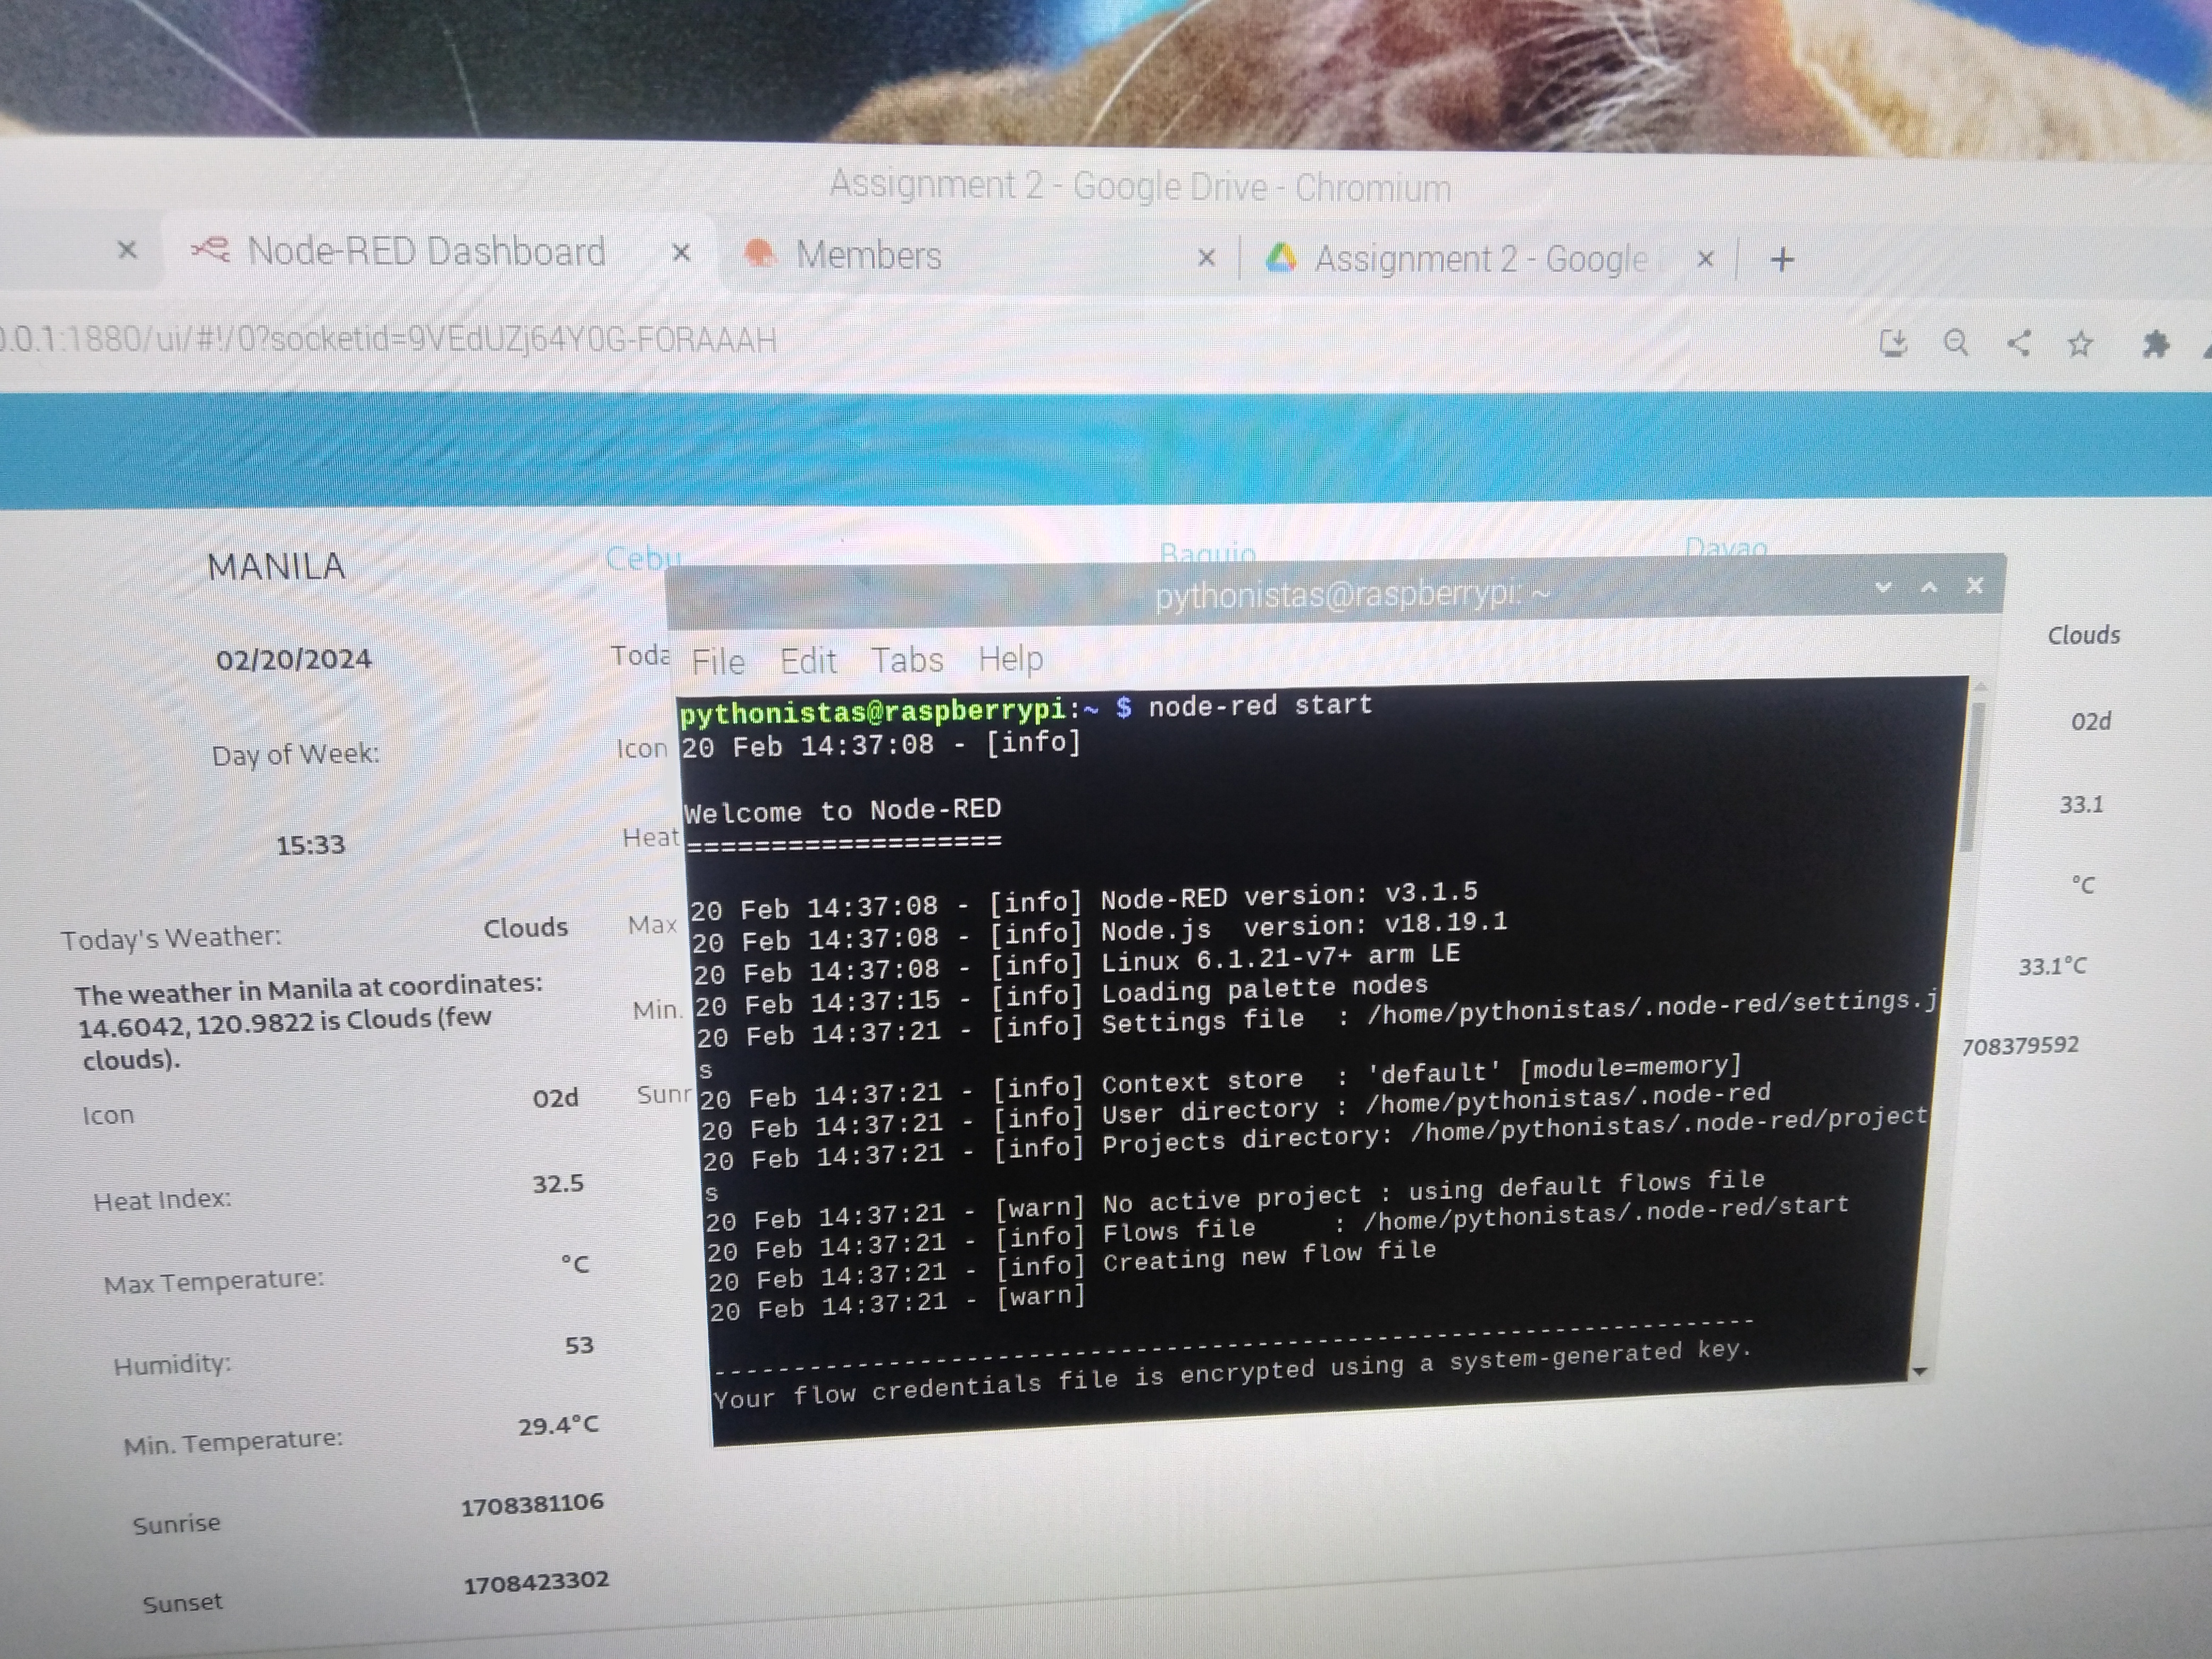
Task: Open the extensions puzzle icon
Action: (2156, 344)
